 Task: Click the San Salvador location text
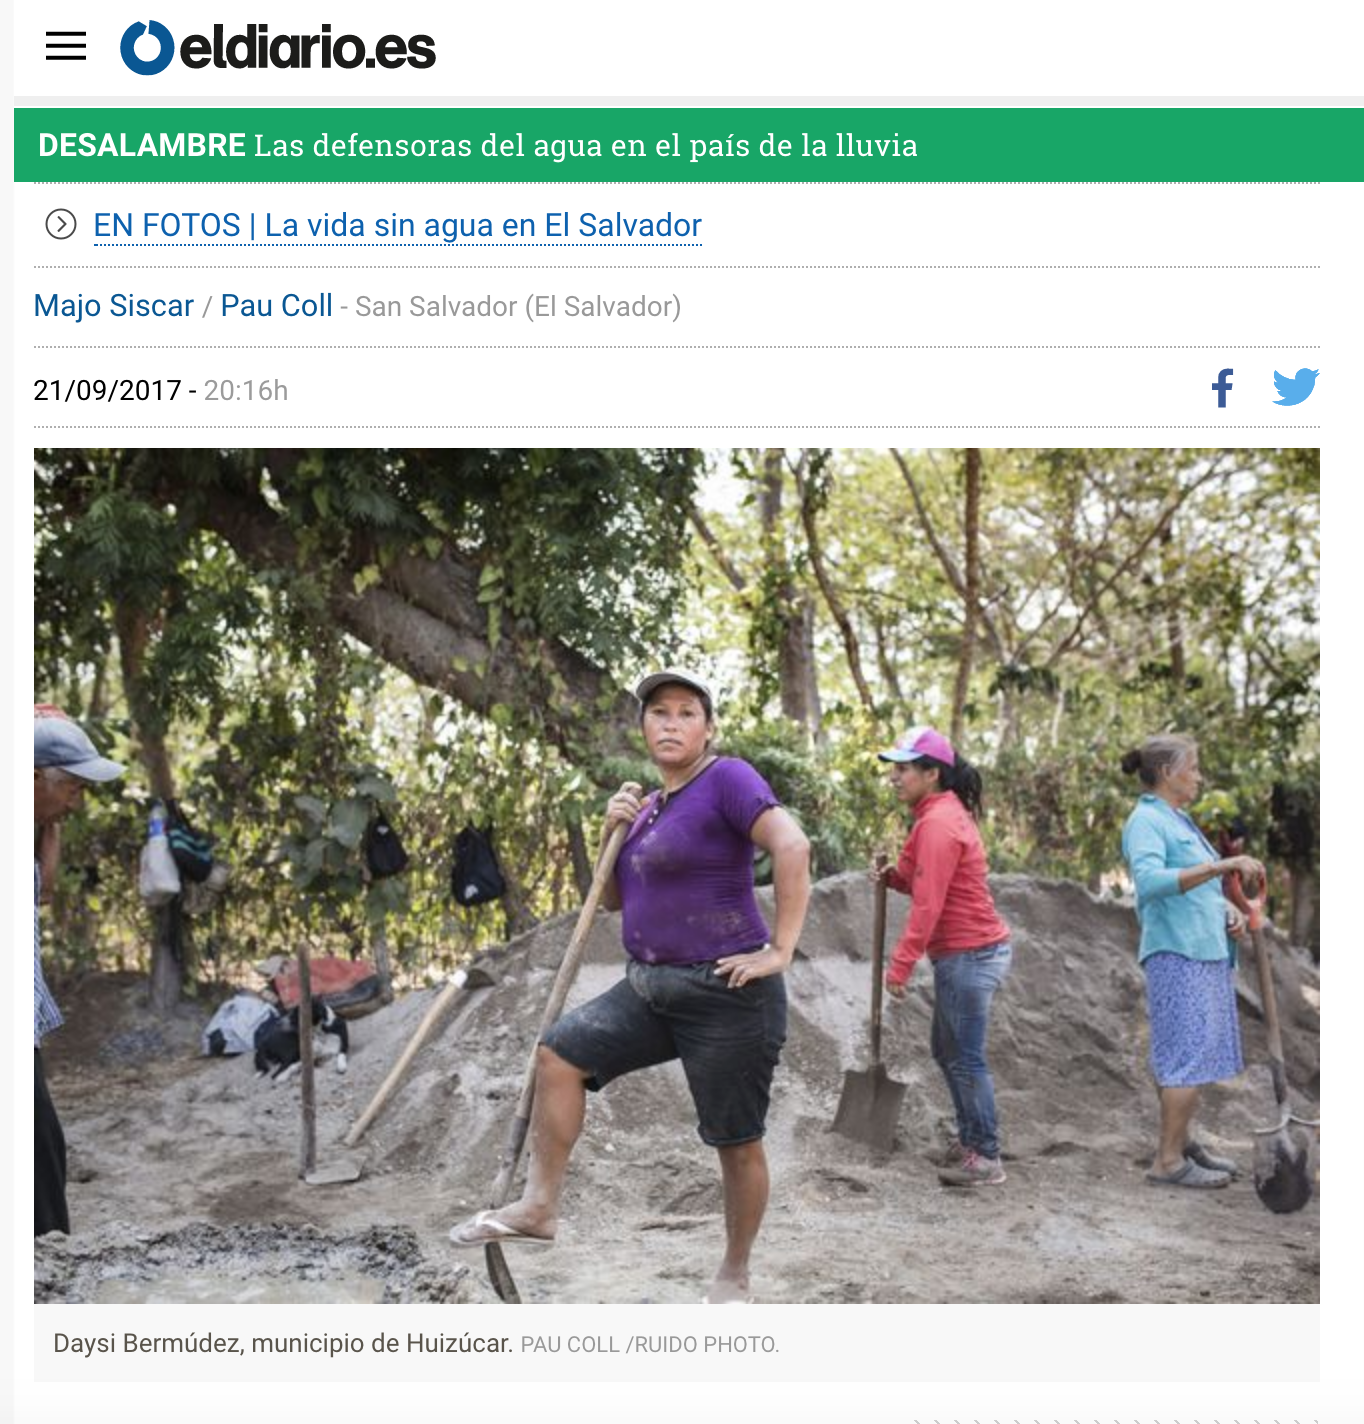pos(518,306)
